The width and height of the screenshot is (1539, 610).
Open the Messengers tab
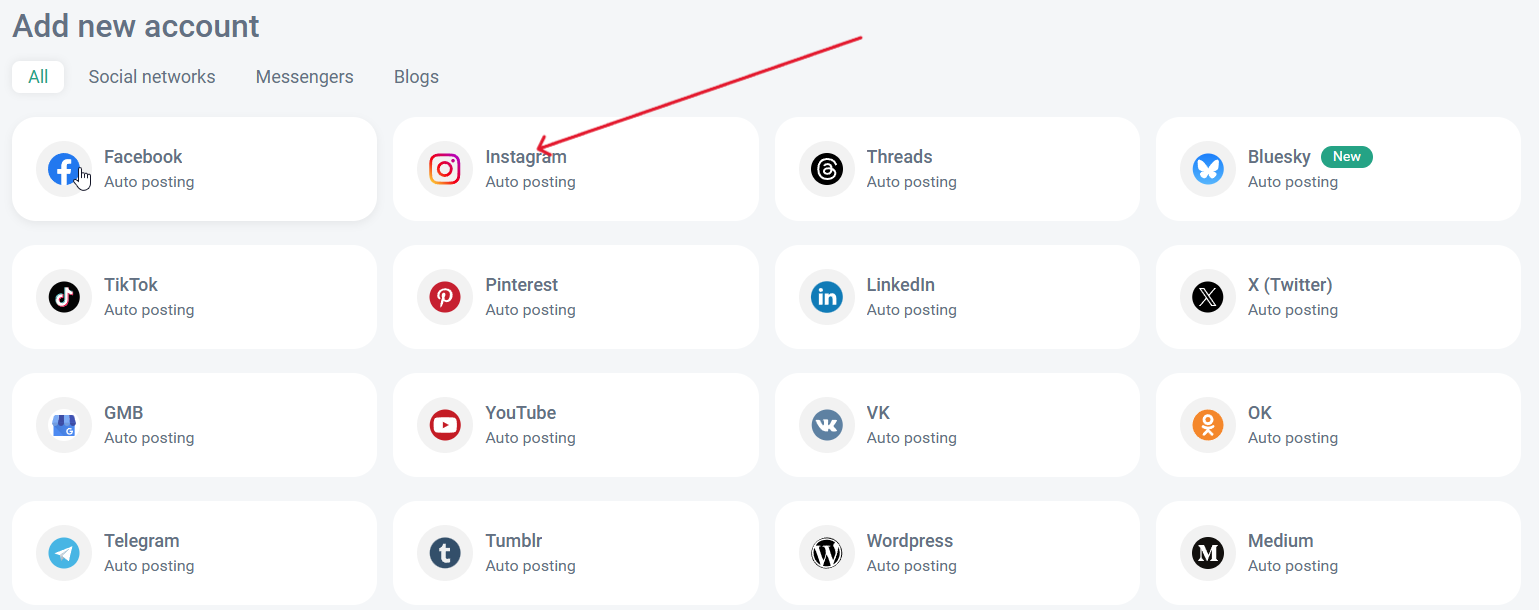(304, 77)
